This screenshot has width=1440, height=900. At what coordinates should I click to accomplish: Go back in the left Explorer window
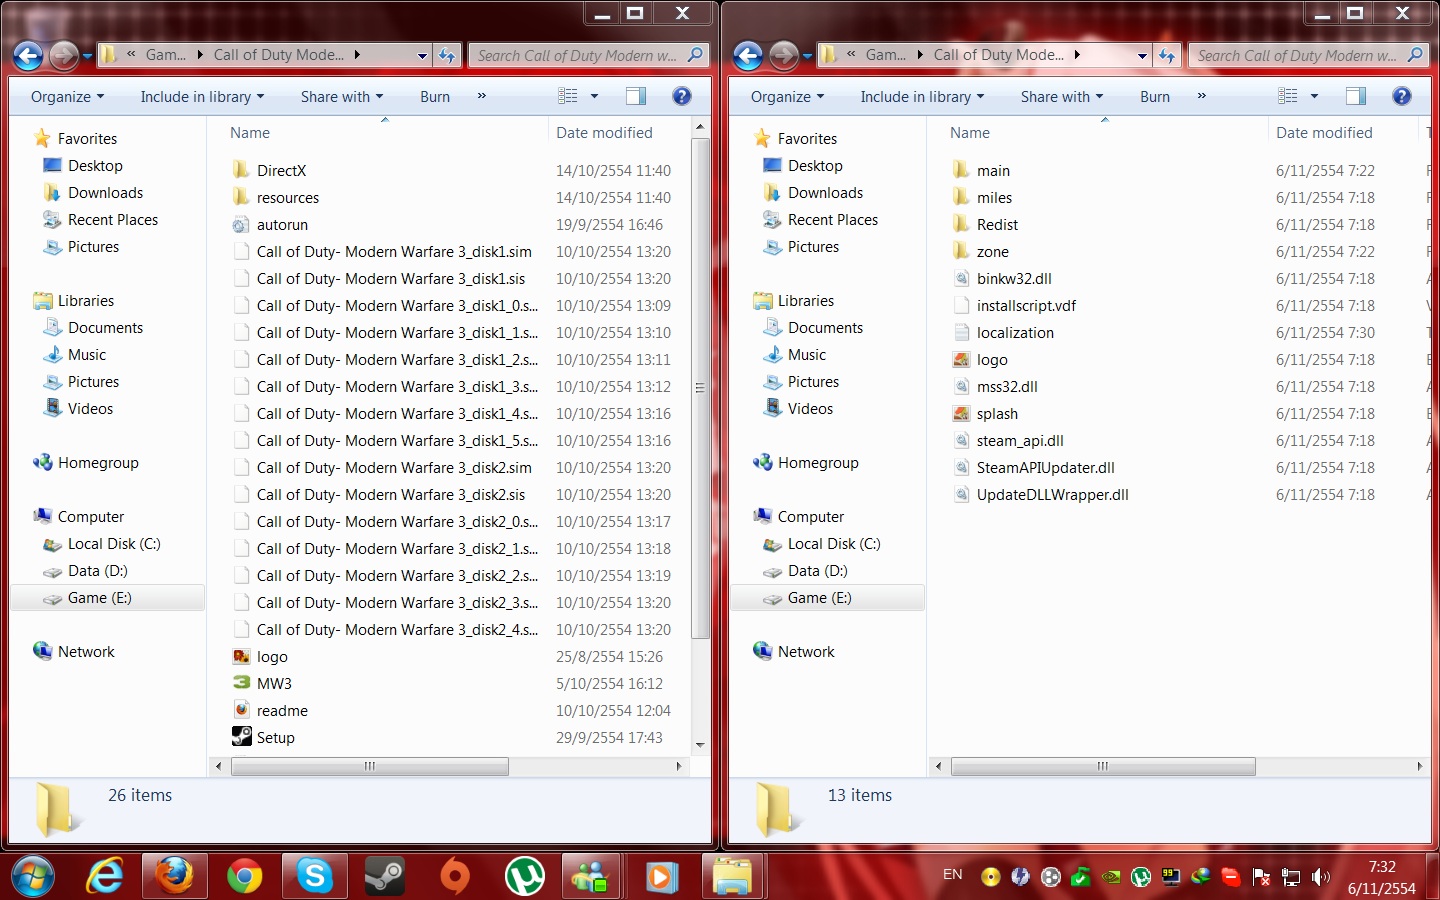tap(28, 56)
